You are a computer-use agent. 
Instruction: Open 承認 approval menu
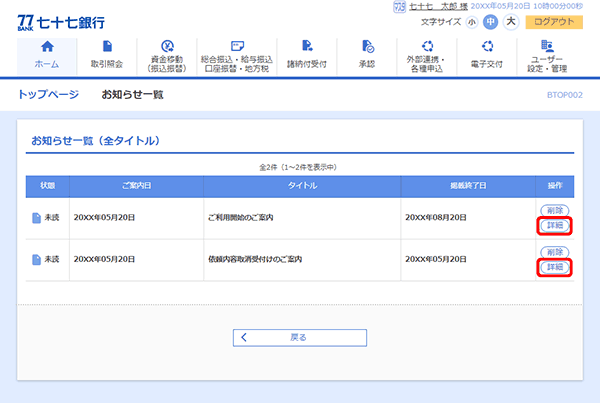(367, 55)
